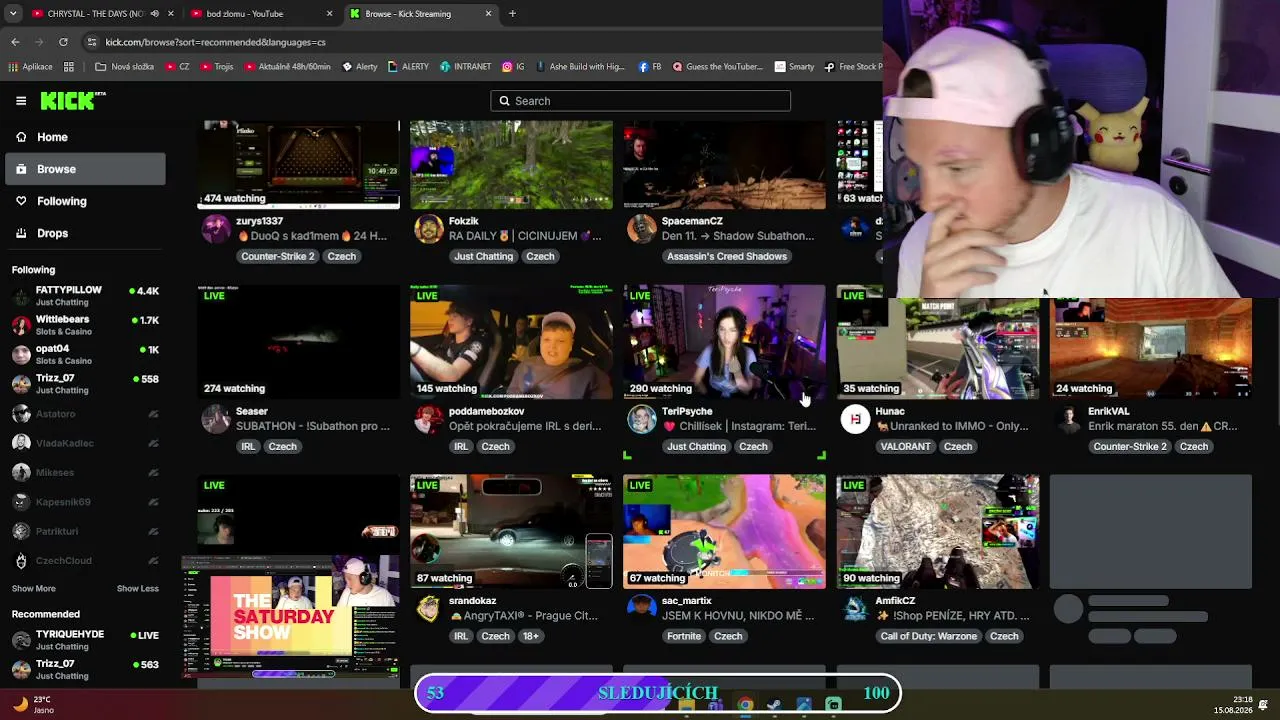Close the bod zlomu YouTube tab

330,14
